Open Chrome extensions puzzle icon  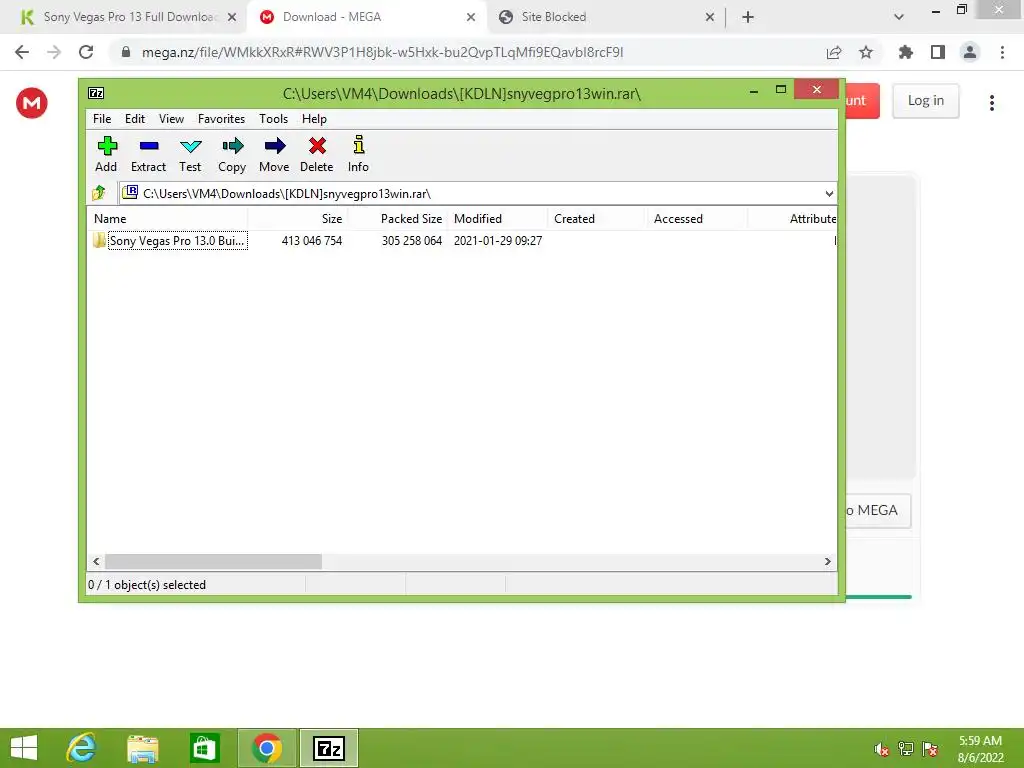click(x=906, y=52)
